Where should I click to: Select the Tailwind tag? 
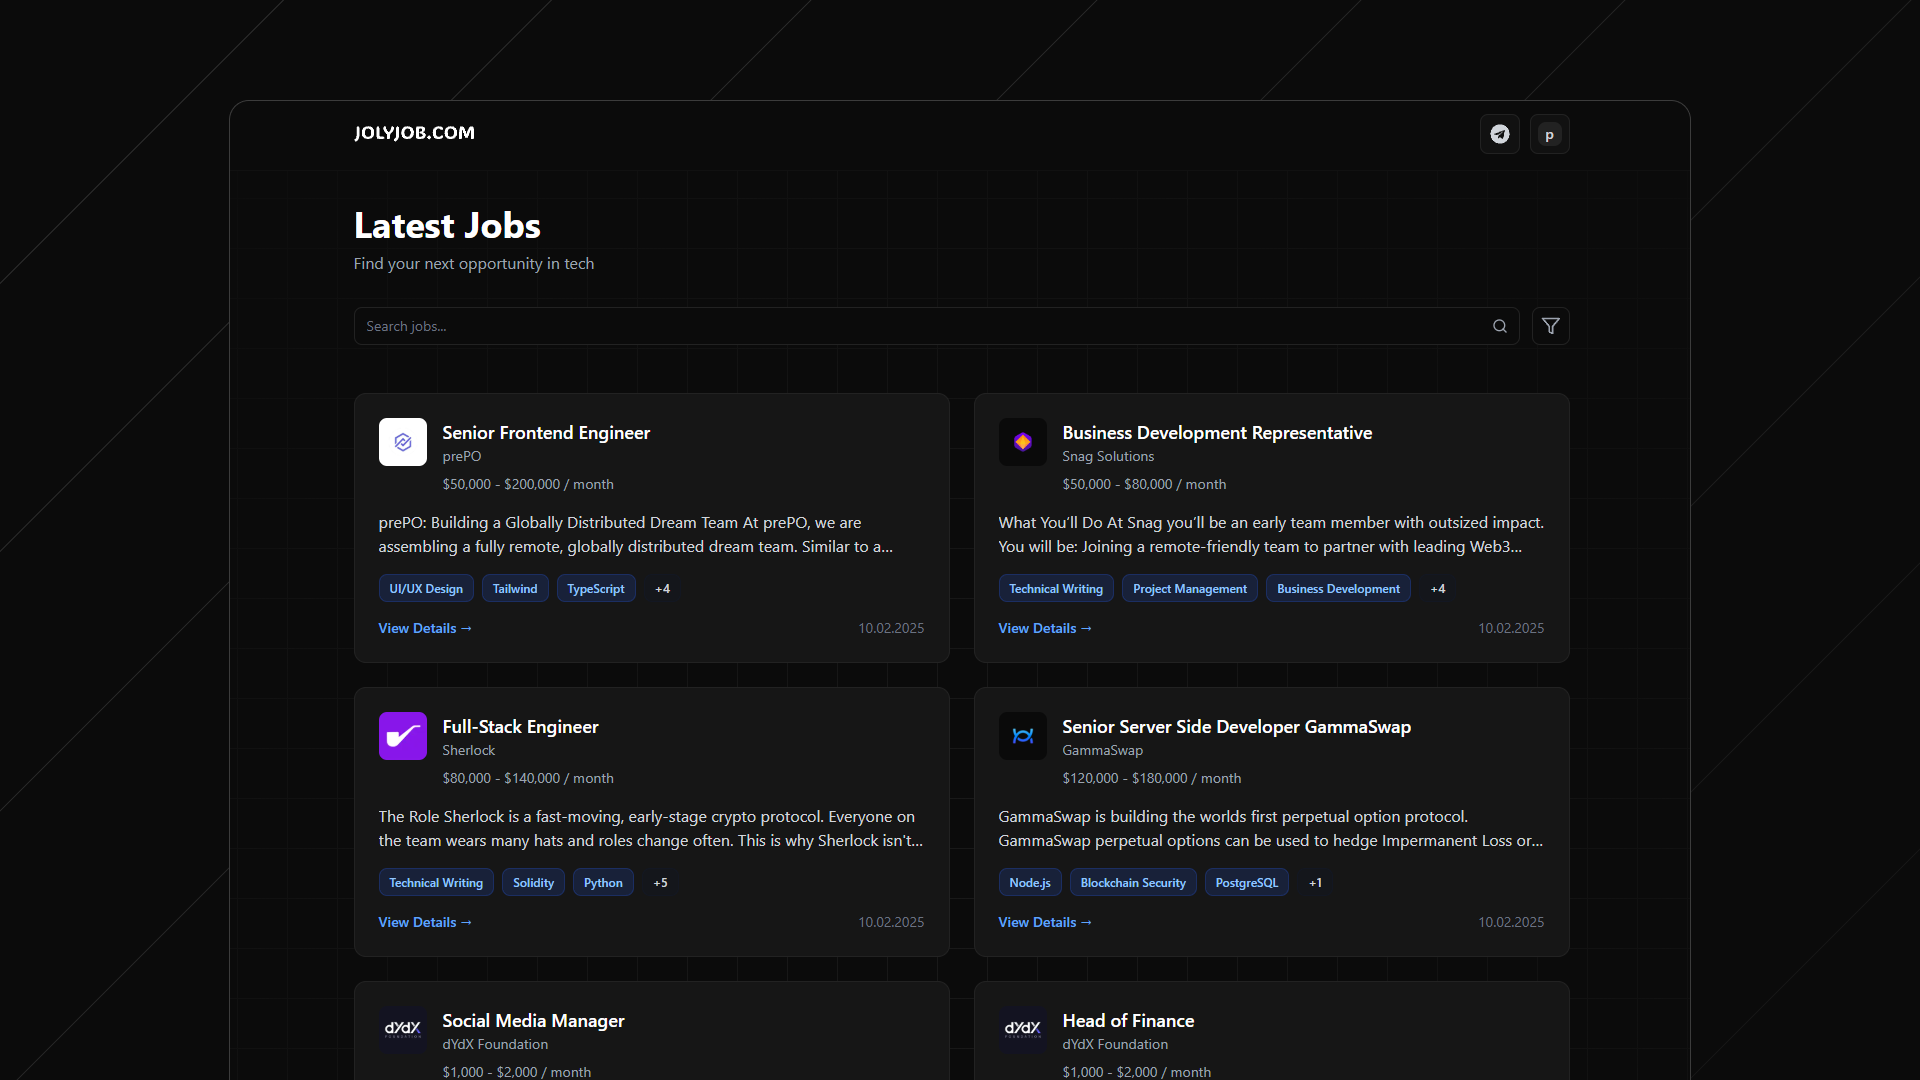click(x=515, y=589)
